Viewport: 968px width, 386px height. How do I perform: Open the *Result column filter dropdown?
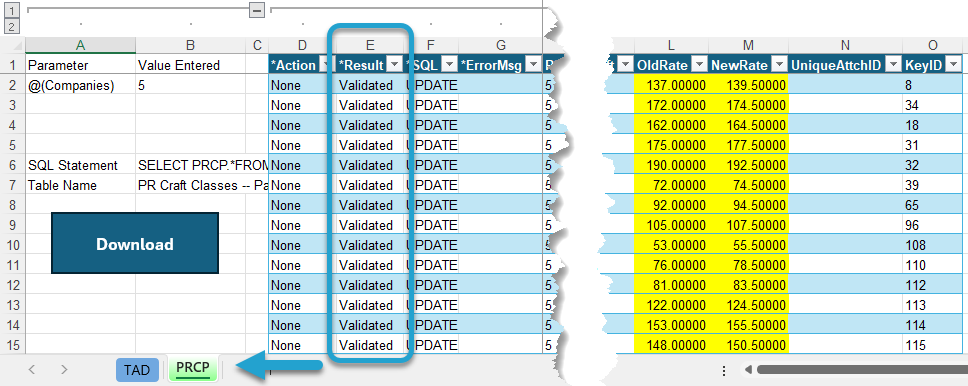tap(394, 65)
